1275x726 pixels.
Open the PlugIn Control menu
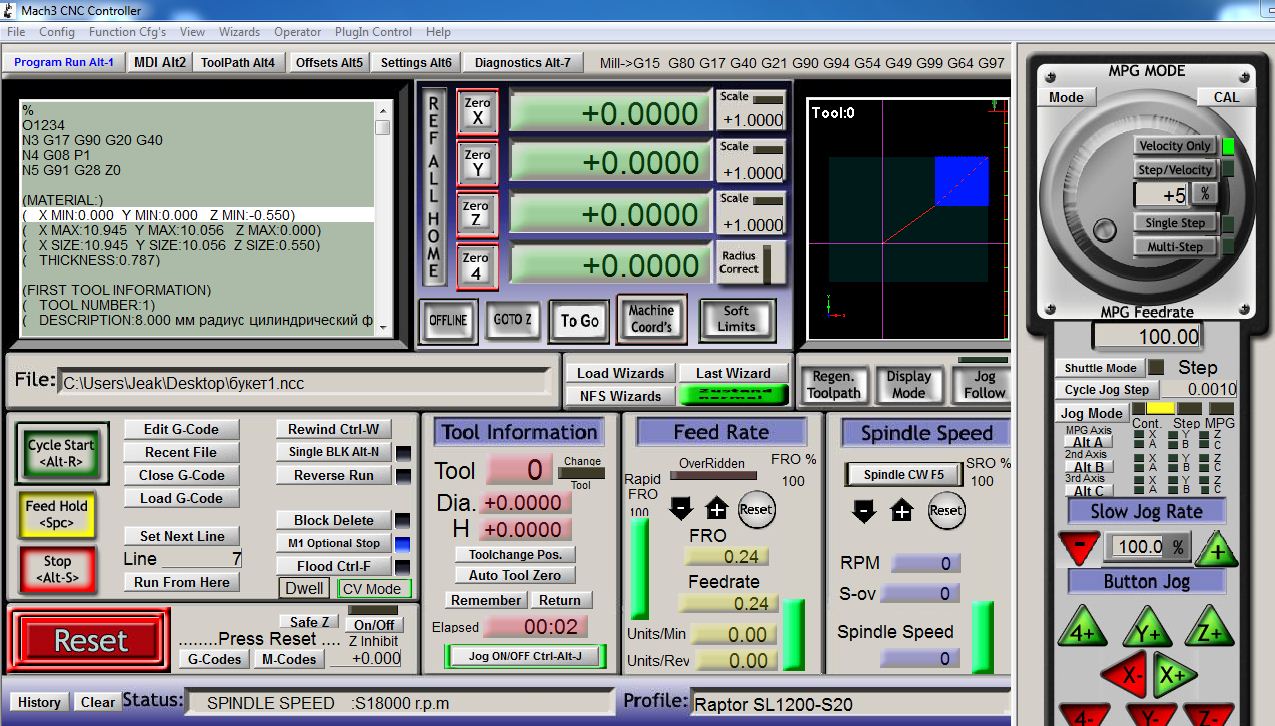pos(373,32)
